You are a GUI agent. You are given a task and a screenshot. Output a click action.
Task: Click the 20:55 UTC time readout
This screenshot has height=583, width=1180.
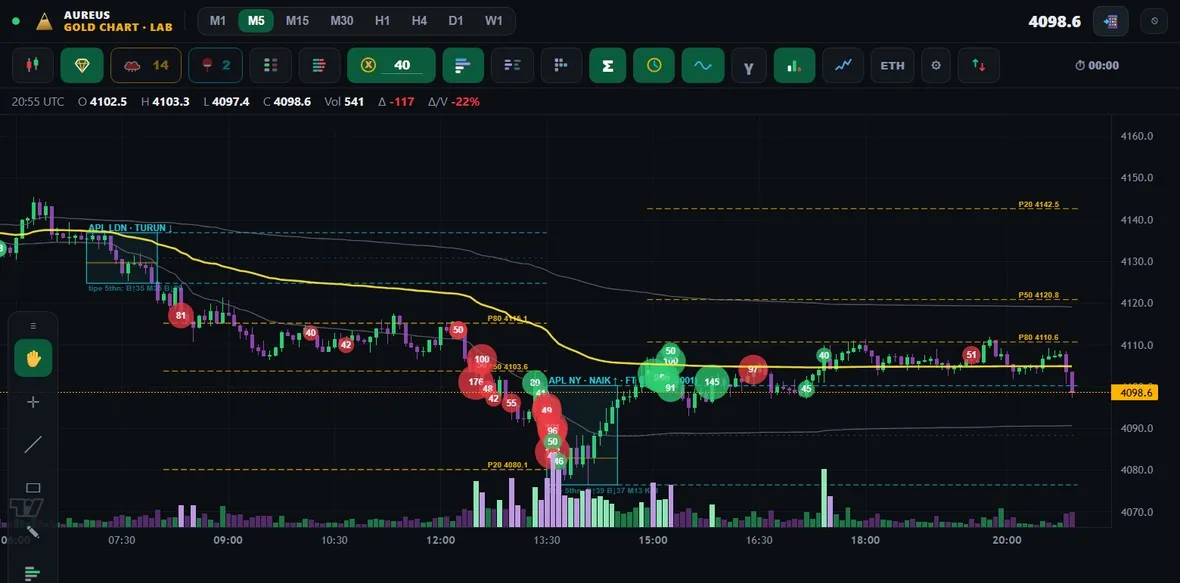tap(38, 102)
